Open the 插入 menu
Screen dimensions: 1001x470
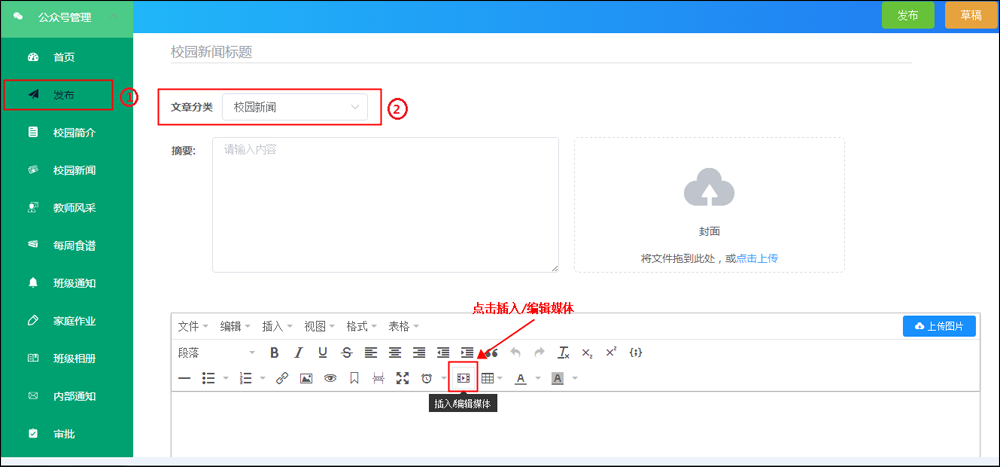coord(277,326)
